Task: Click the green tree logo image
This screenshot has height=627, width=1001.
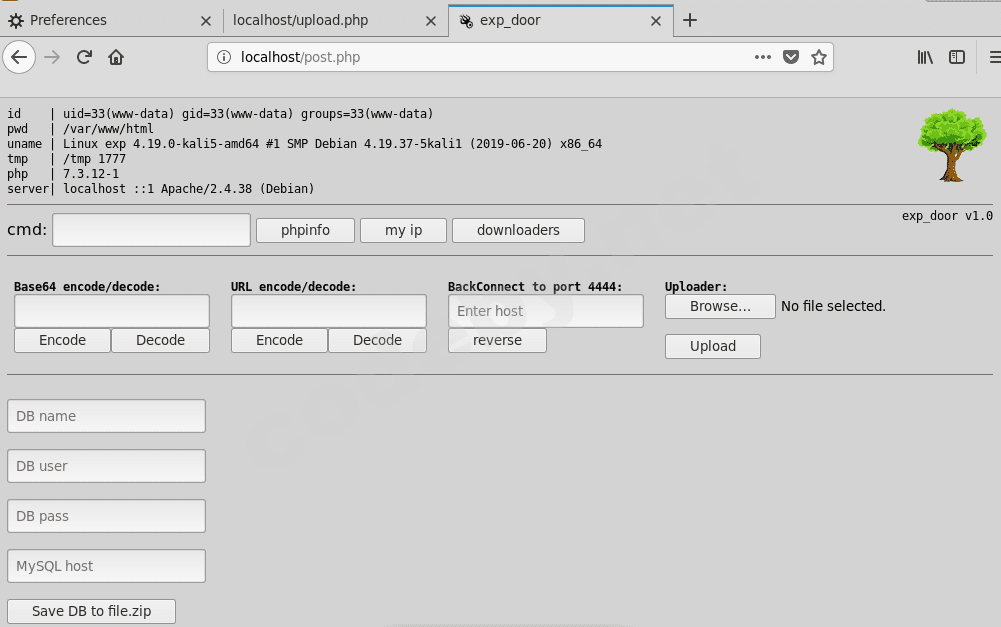Action: [x=952, y=146]
